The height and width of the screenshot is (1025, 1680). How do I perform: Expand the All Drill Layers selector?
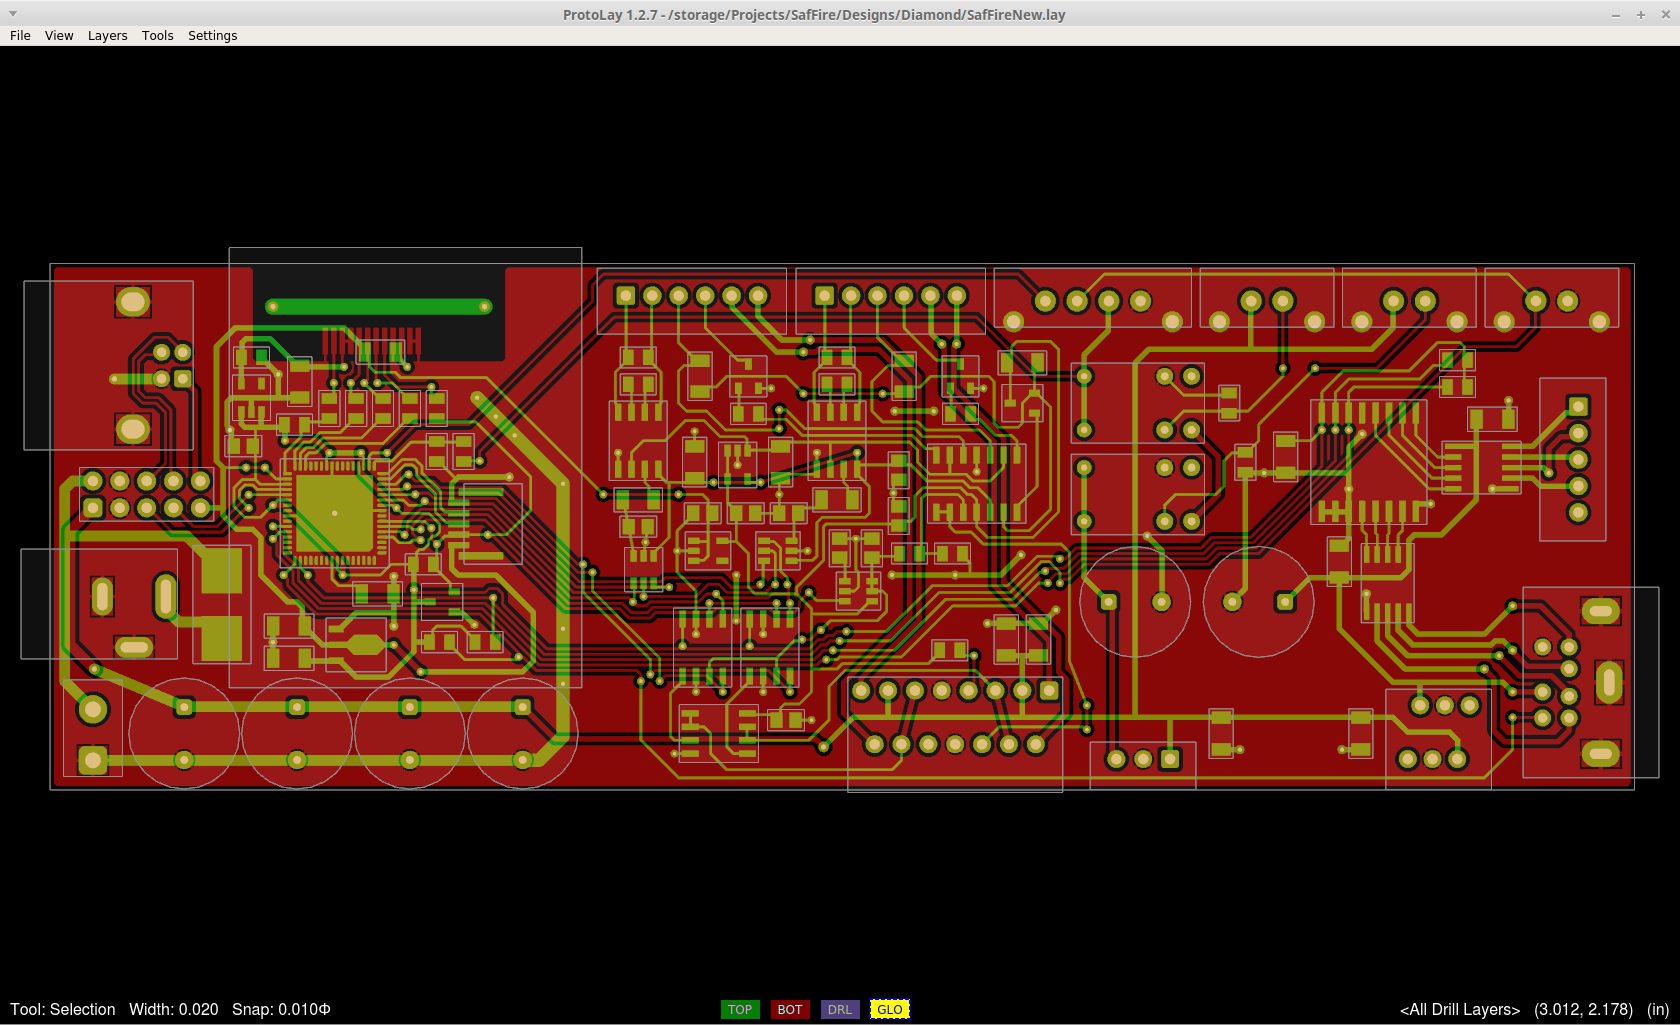click(1459, 1009)
